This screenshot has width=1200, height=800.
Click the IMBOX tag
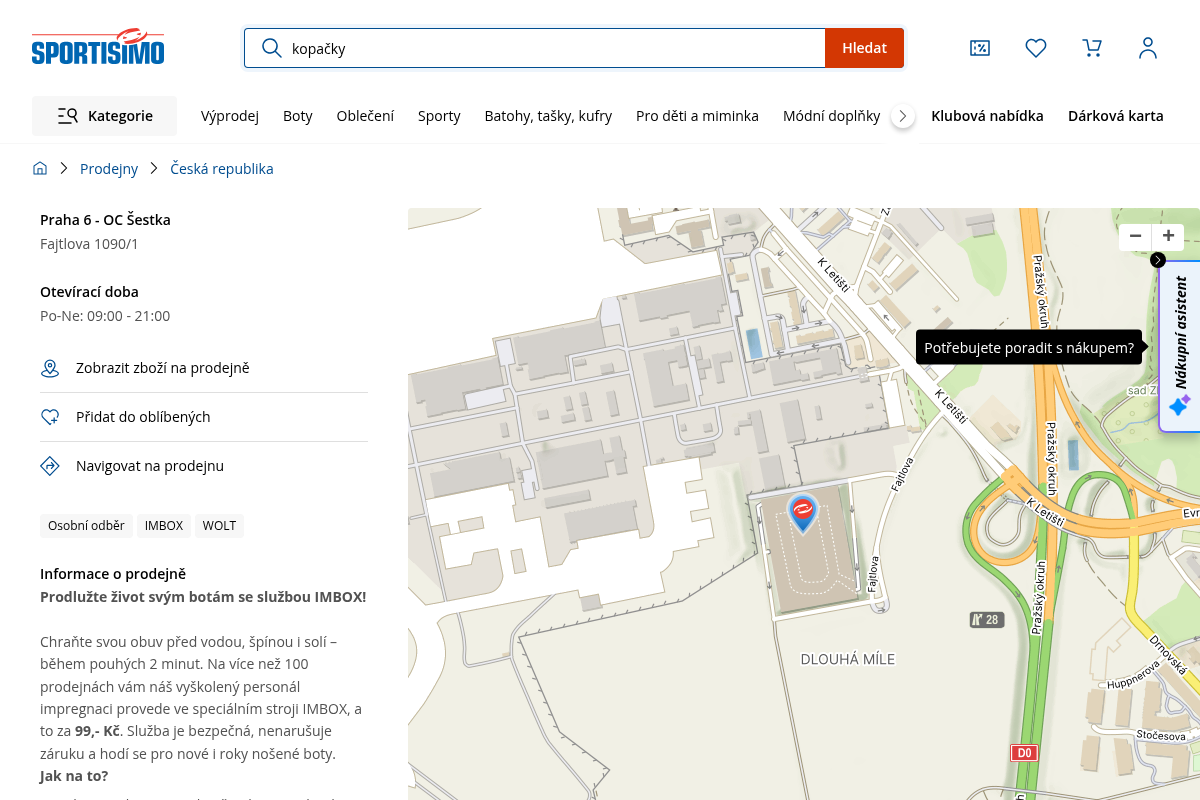click(x=164, y=526)
